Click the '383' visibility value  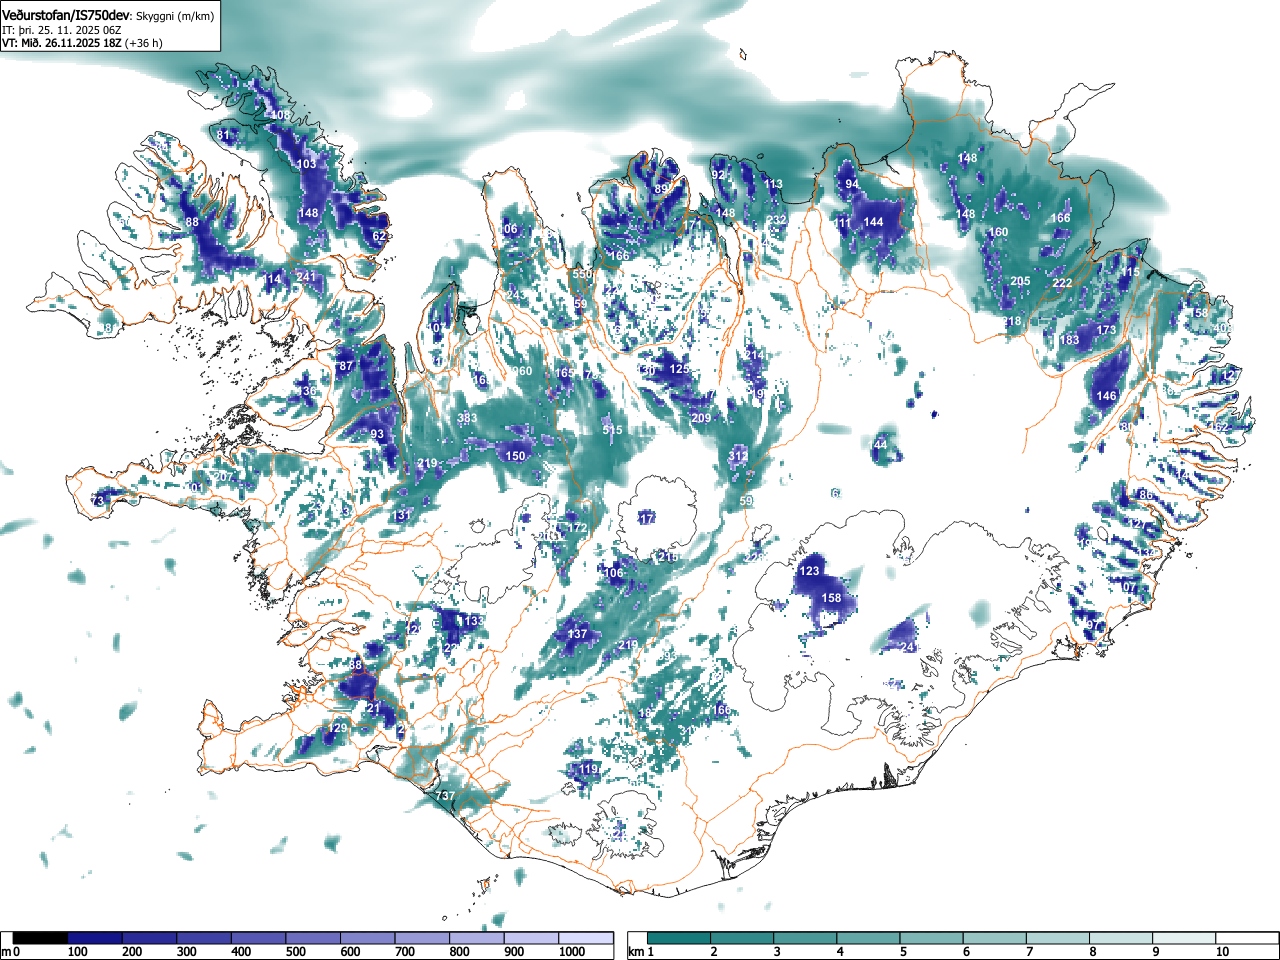467,418
